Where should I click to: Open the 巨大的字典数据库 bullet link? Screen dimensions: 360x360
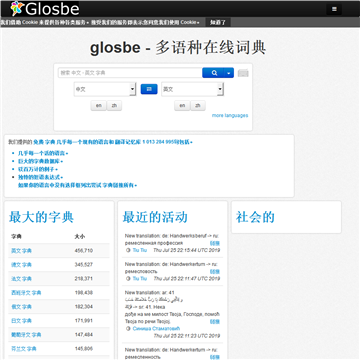click(x=39, y=161)
